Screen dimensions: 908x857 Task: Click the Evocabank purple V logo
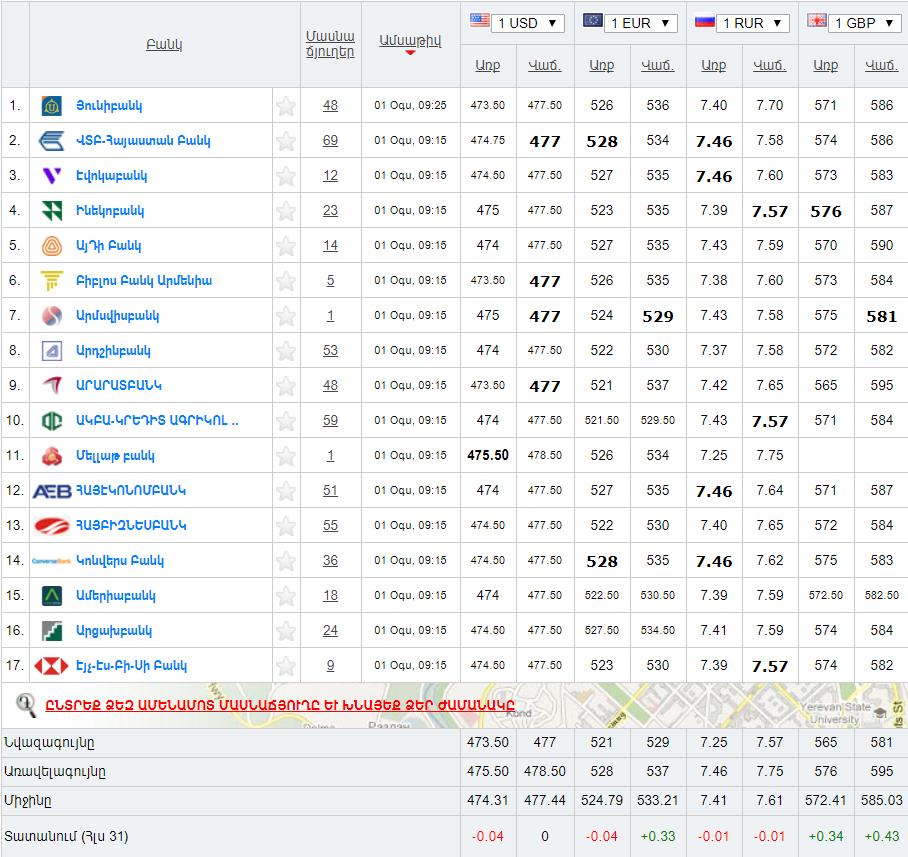tap(51, 176)
